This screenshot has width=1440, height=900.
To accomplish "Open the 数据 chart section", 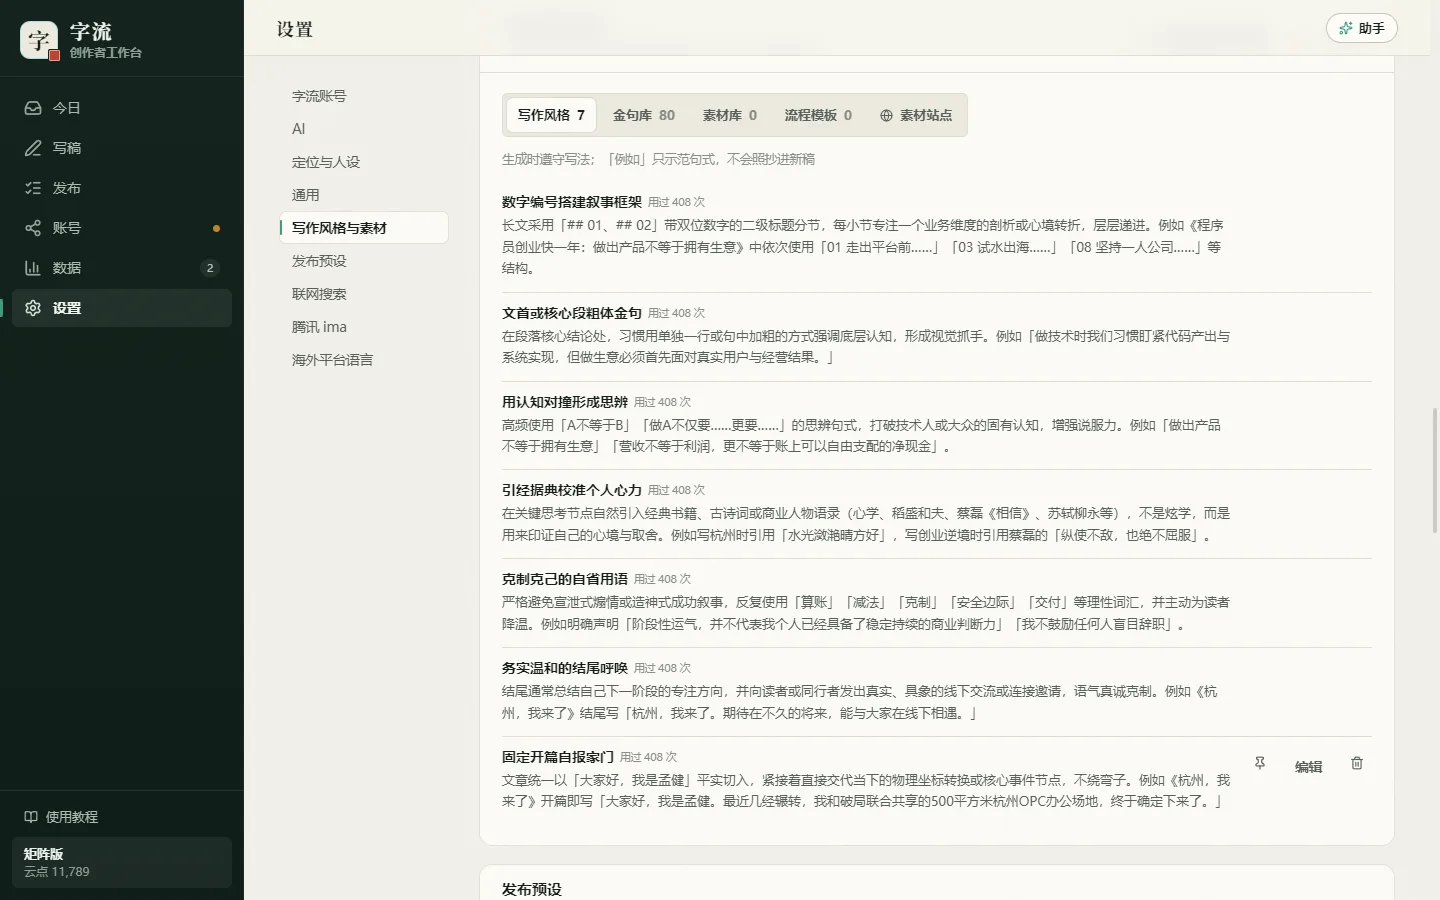I will [x=122, y=268].
